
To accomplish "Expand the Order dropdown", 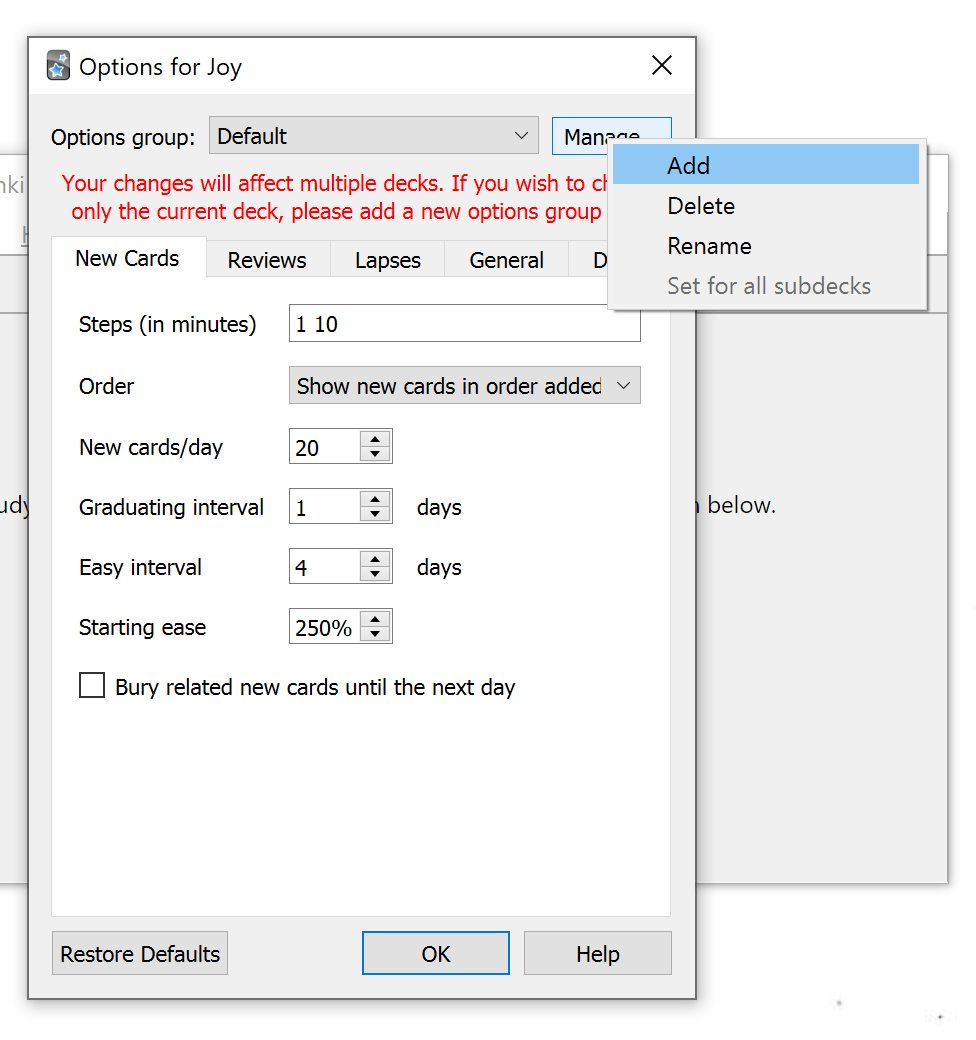I will pos(464,386).
